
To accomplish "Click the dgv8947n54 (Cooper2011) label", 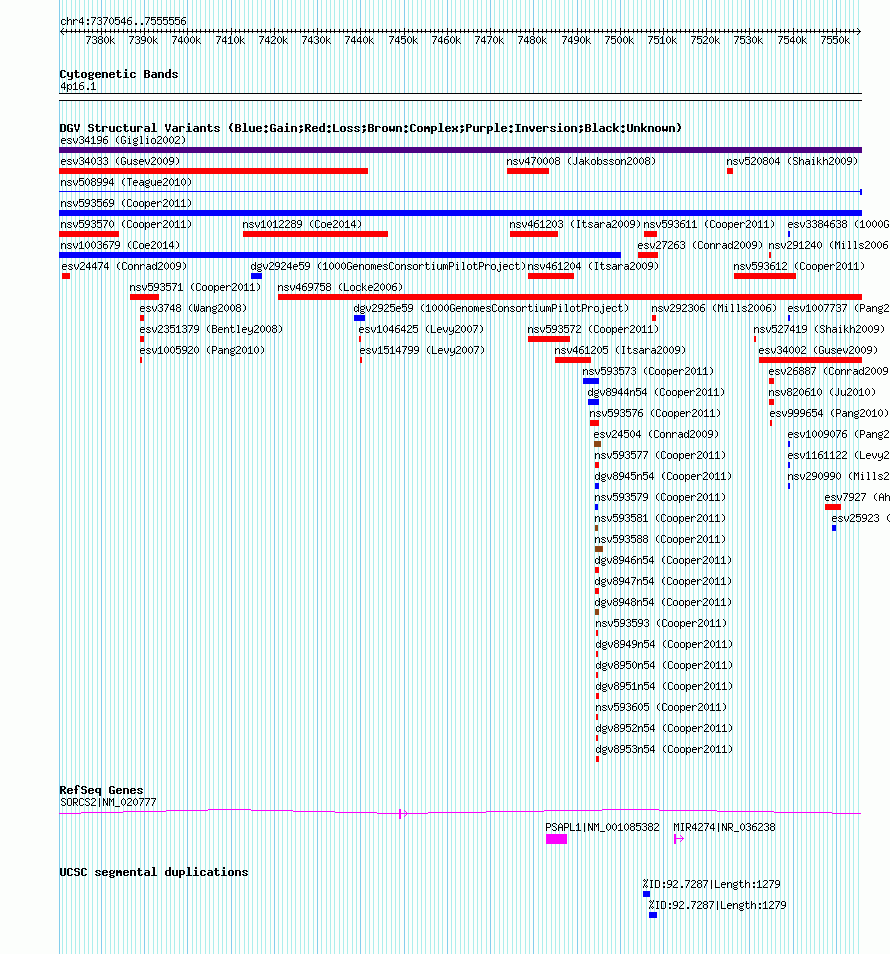I will click(663, 581).
